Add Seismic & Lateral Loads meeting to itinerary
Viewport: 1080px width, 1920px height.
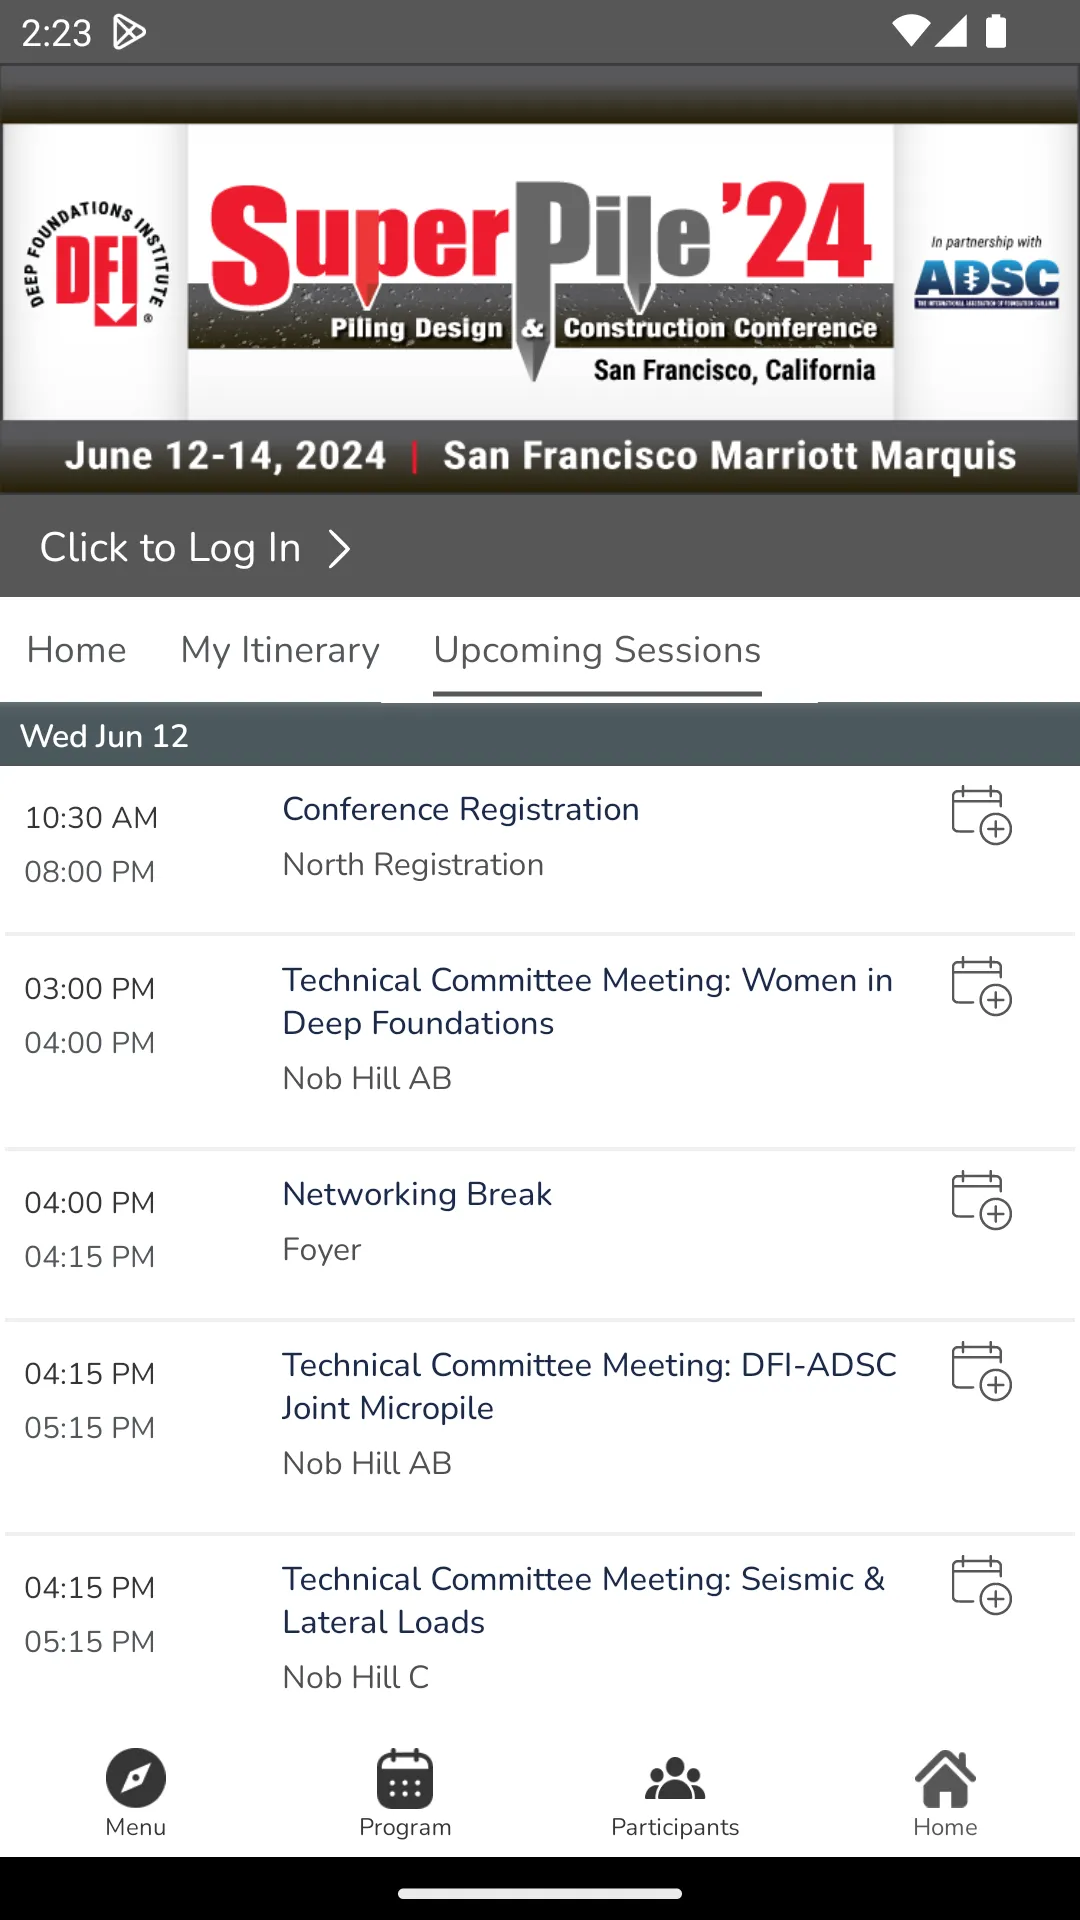(x=981, y=1585)
